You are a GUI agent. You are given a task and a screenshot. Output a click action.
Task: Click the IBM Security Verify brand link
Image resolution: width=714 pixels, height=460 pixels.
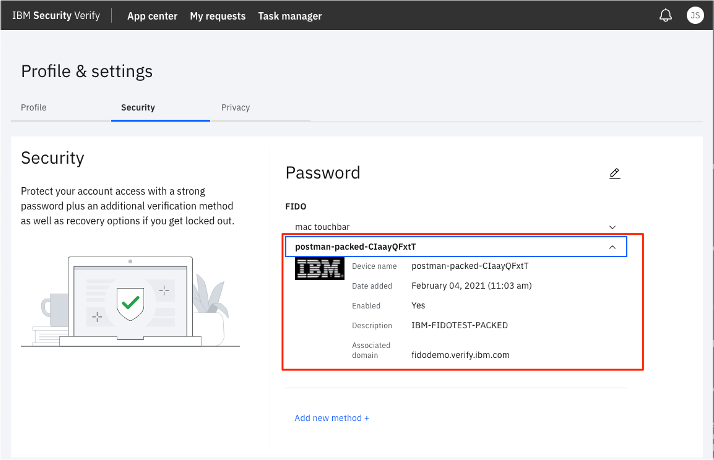pyautogui.click(x=56, y=15)
